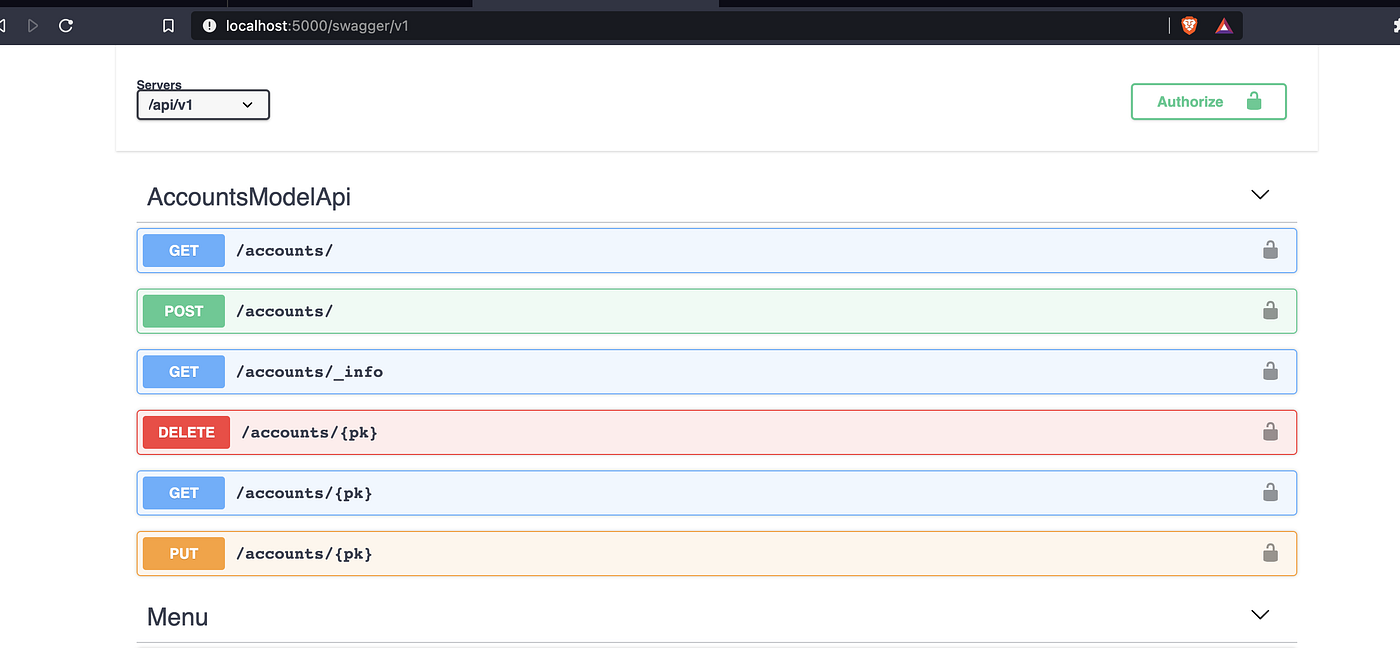Open the Servers /api/v1 dropdown
This screenshot has height=648, width=1400.
[x=203, y=105]
